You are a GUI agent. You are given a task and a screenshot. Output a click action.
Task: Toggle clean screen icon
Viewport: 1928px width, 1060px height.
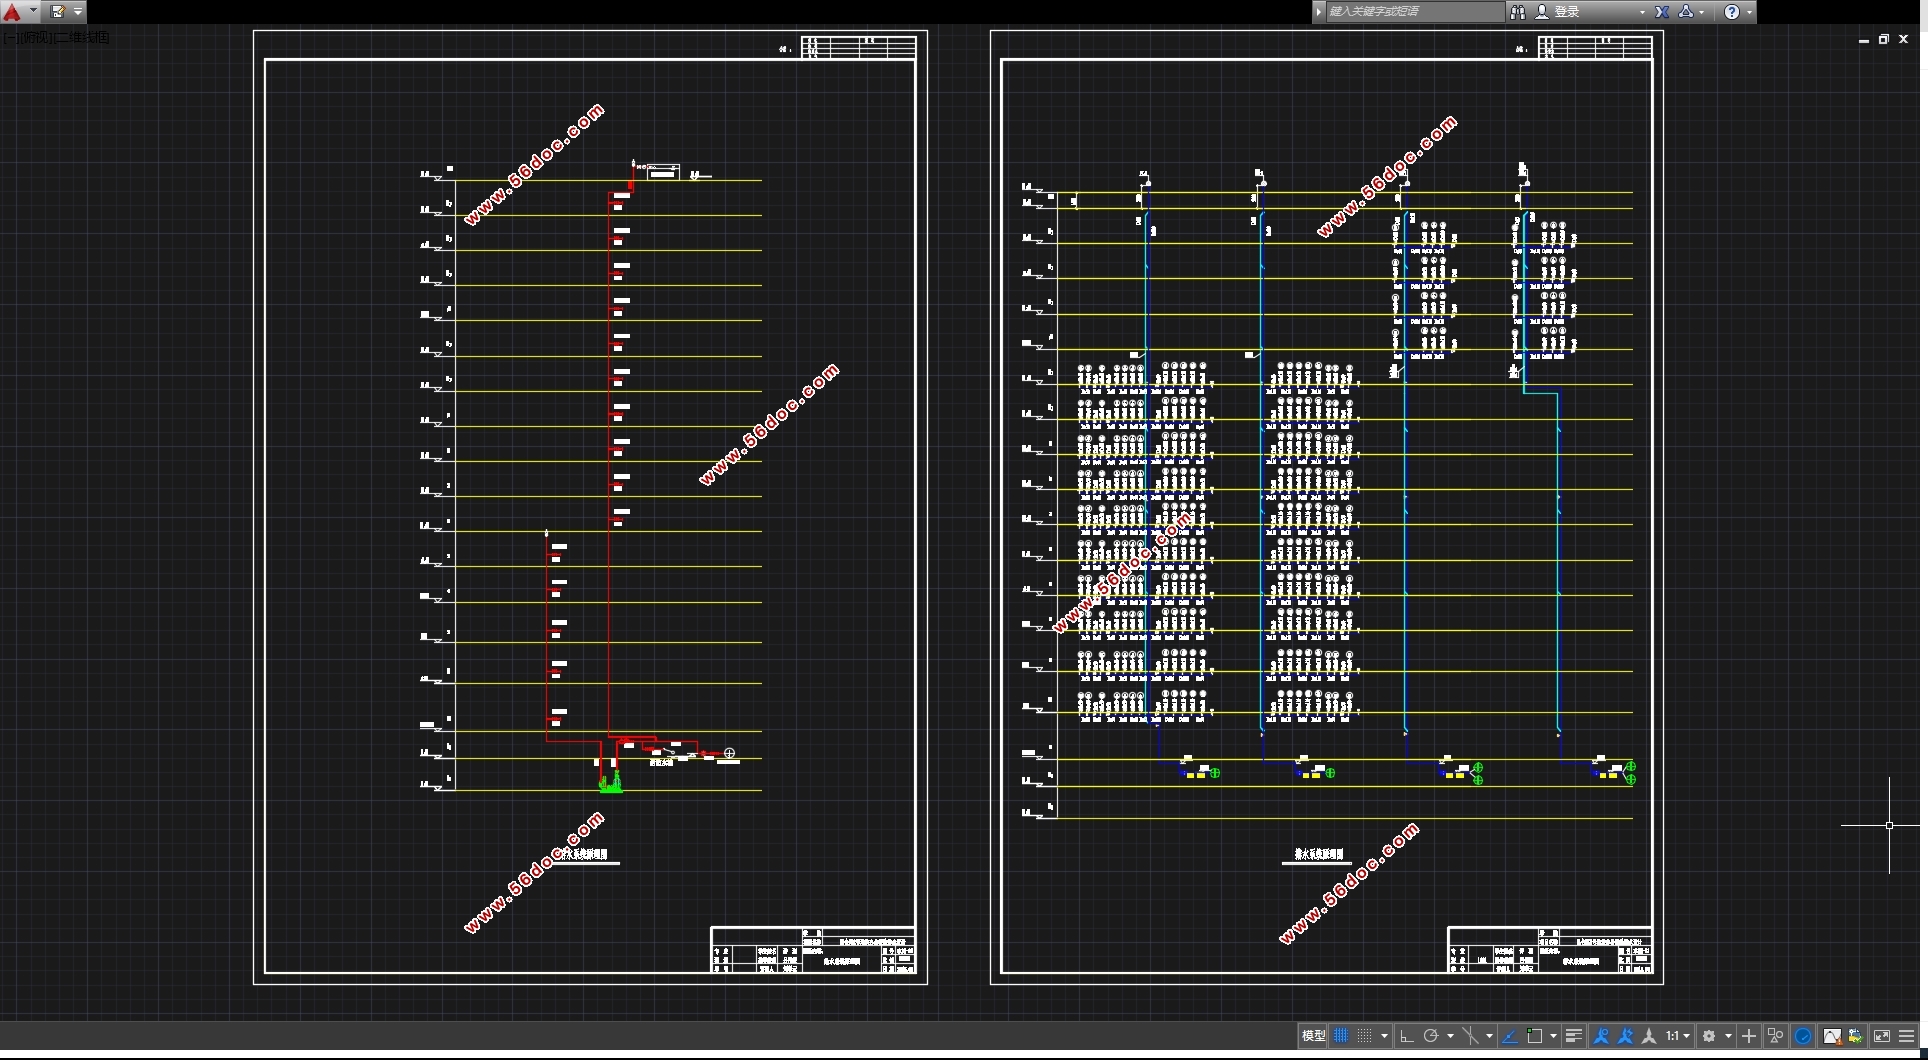(1882, 1036)
